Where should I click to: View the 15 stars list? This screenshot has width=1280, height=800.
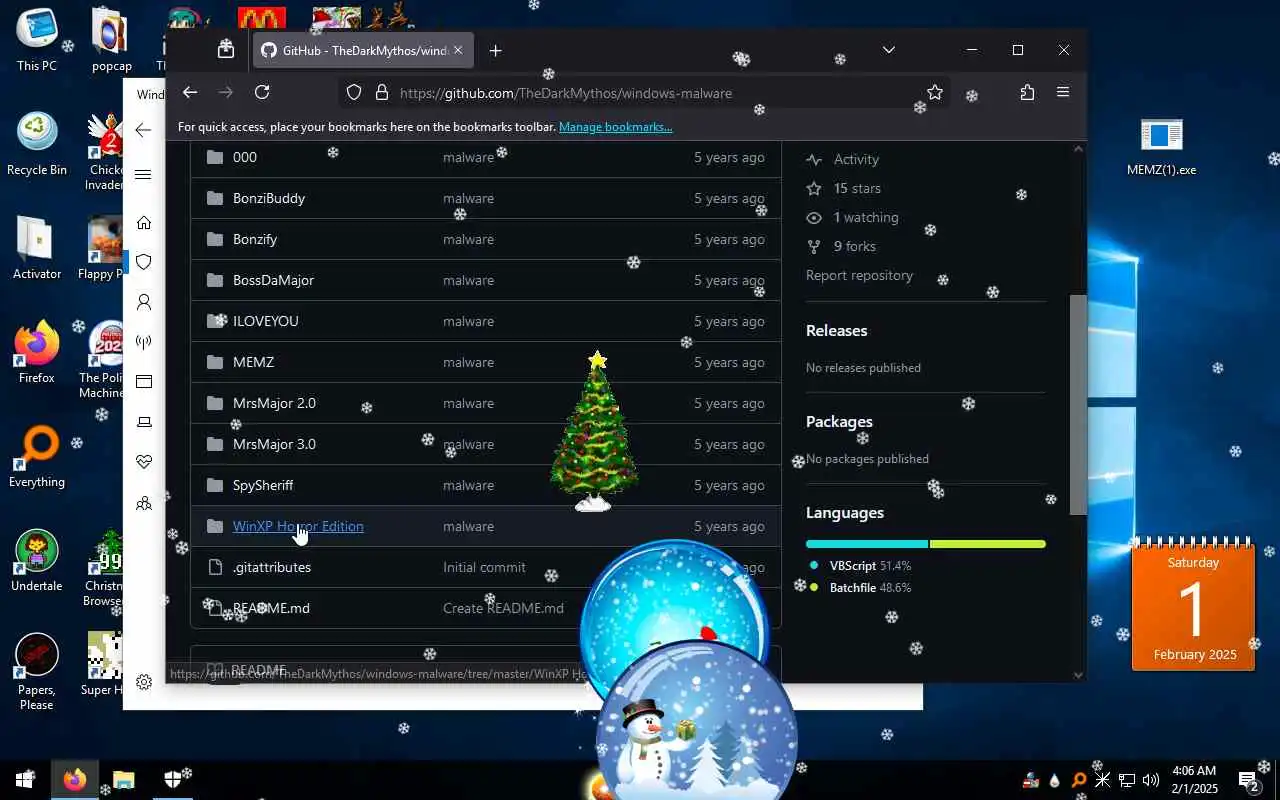pyautogui.click(x=857, y=188)
